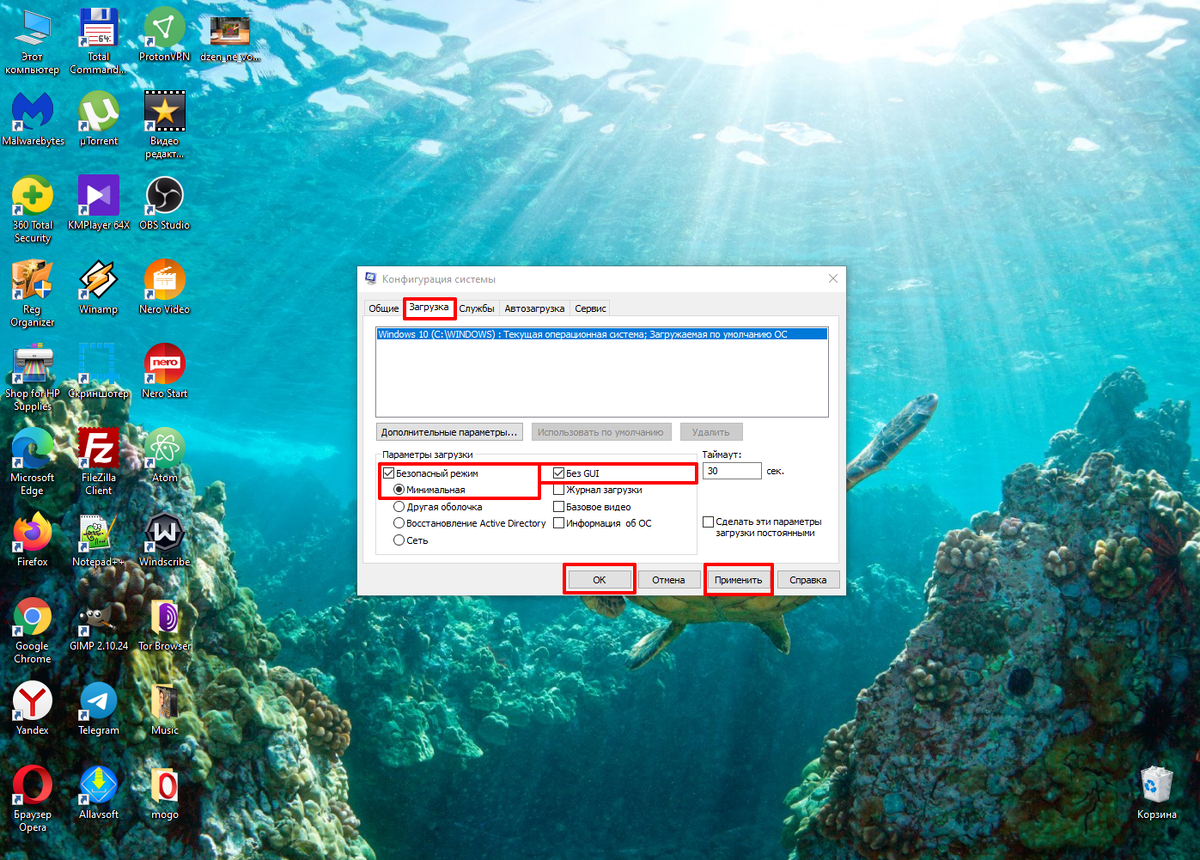Enable Журнал загрузки checkbox
The width and height of the screenshot is (1200, 860).
point(559,490)
